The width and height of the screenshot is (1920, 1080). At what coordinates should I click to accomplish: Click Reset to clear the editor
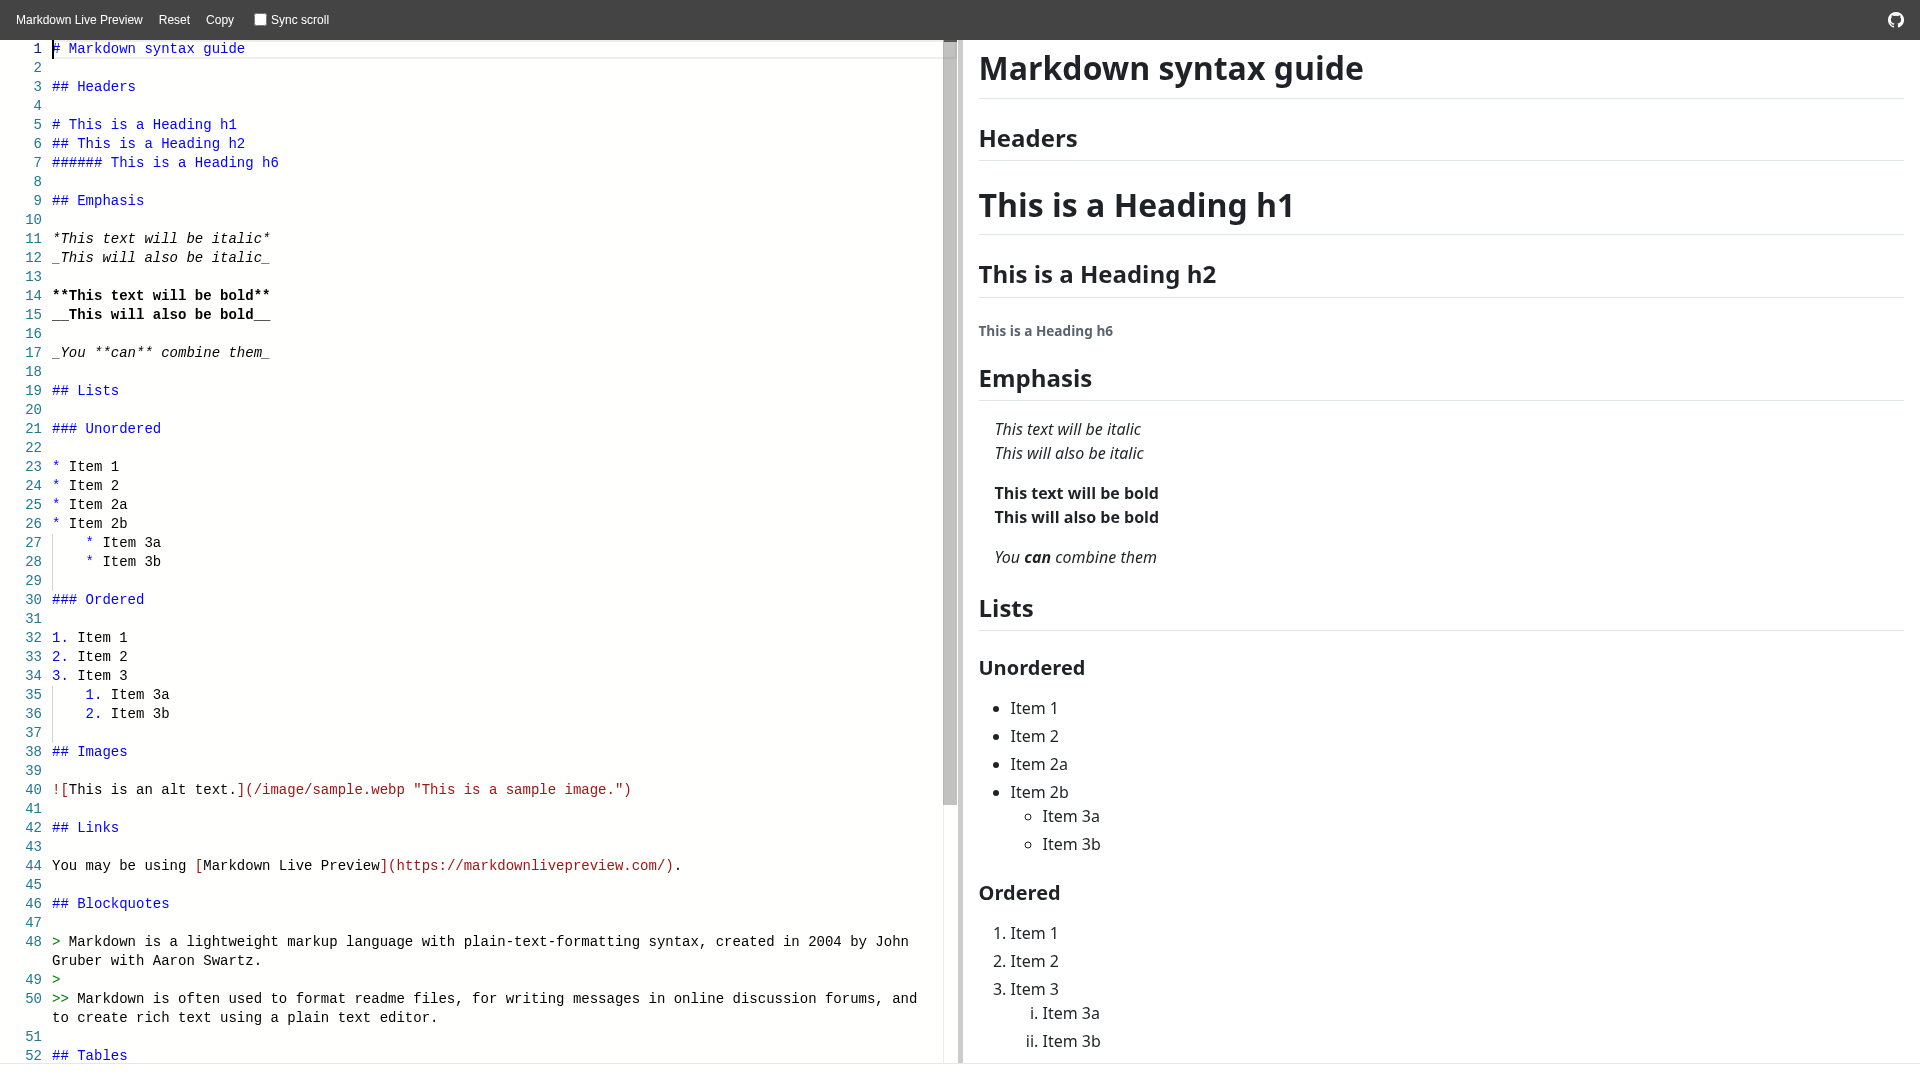click(174, 20)
